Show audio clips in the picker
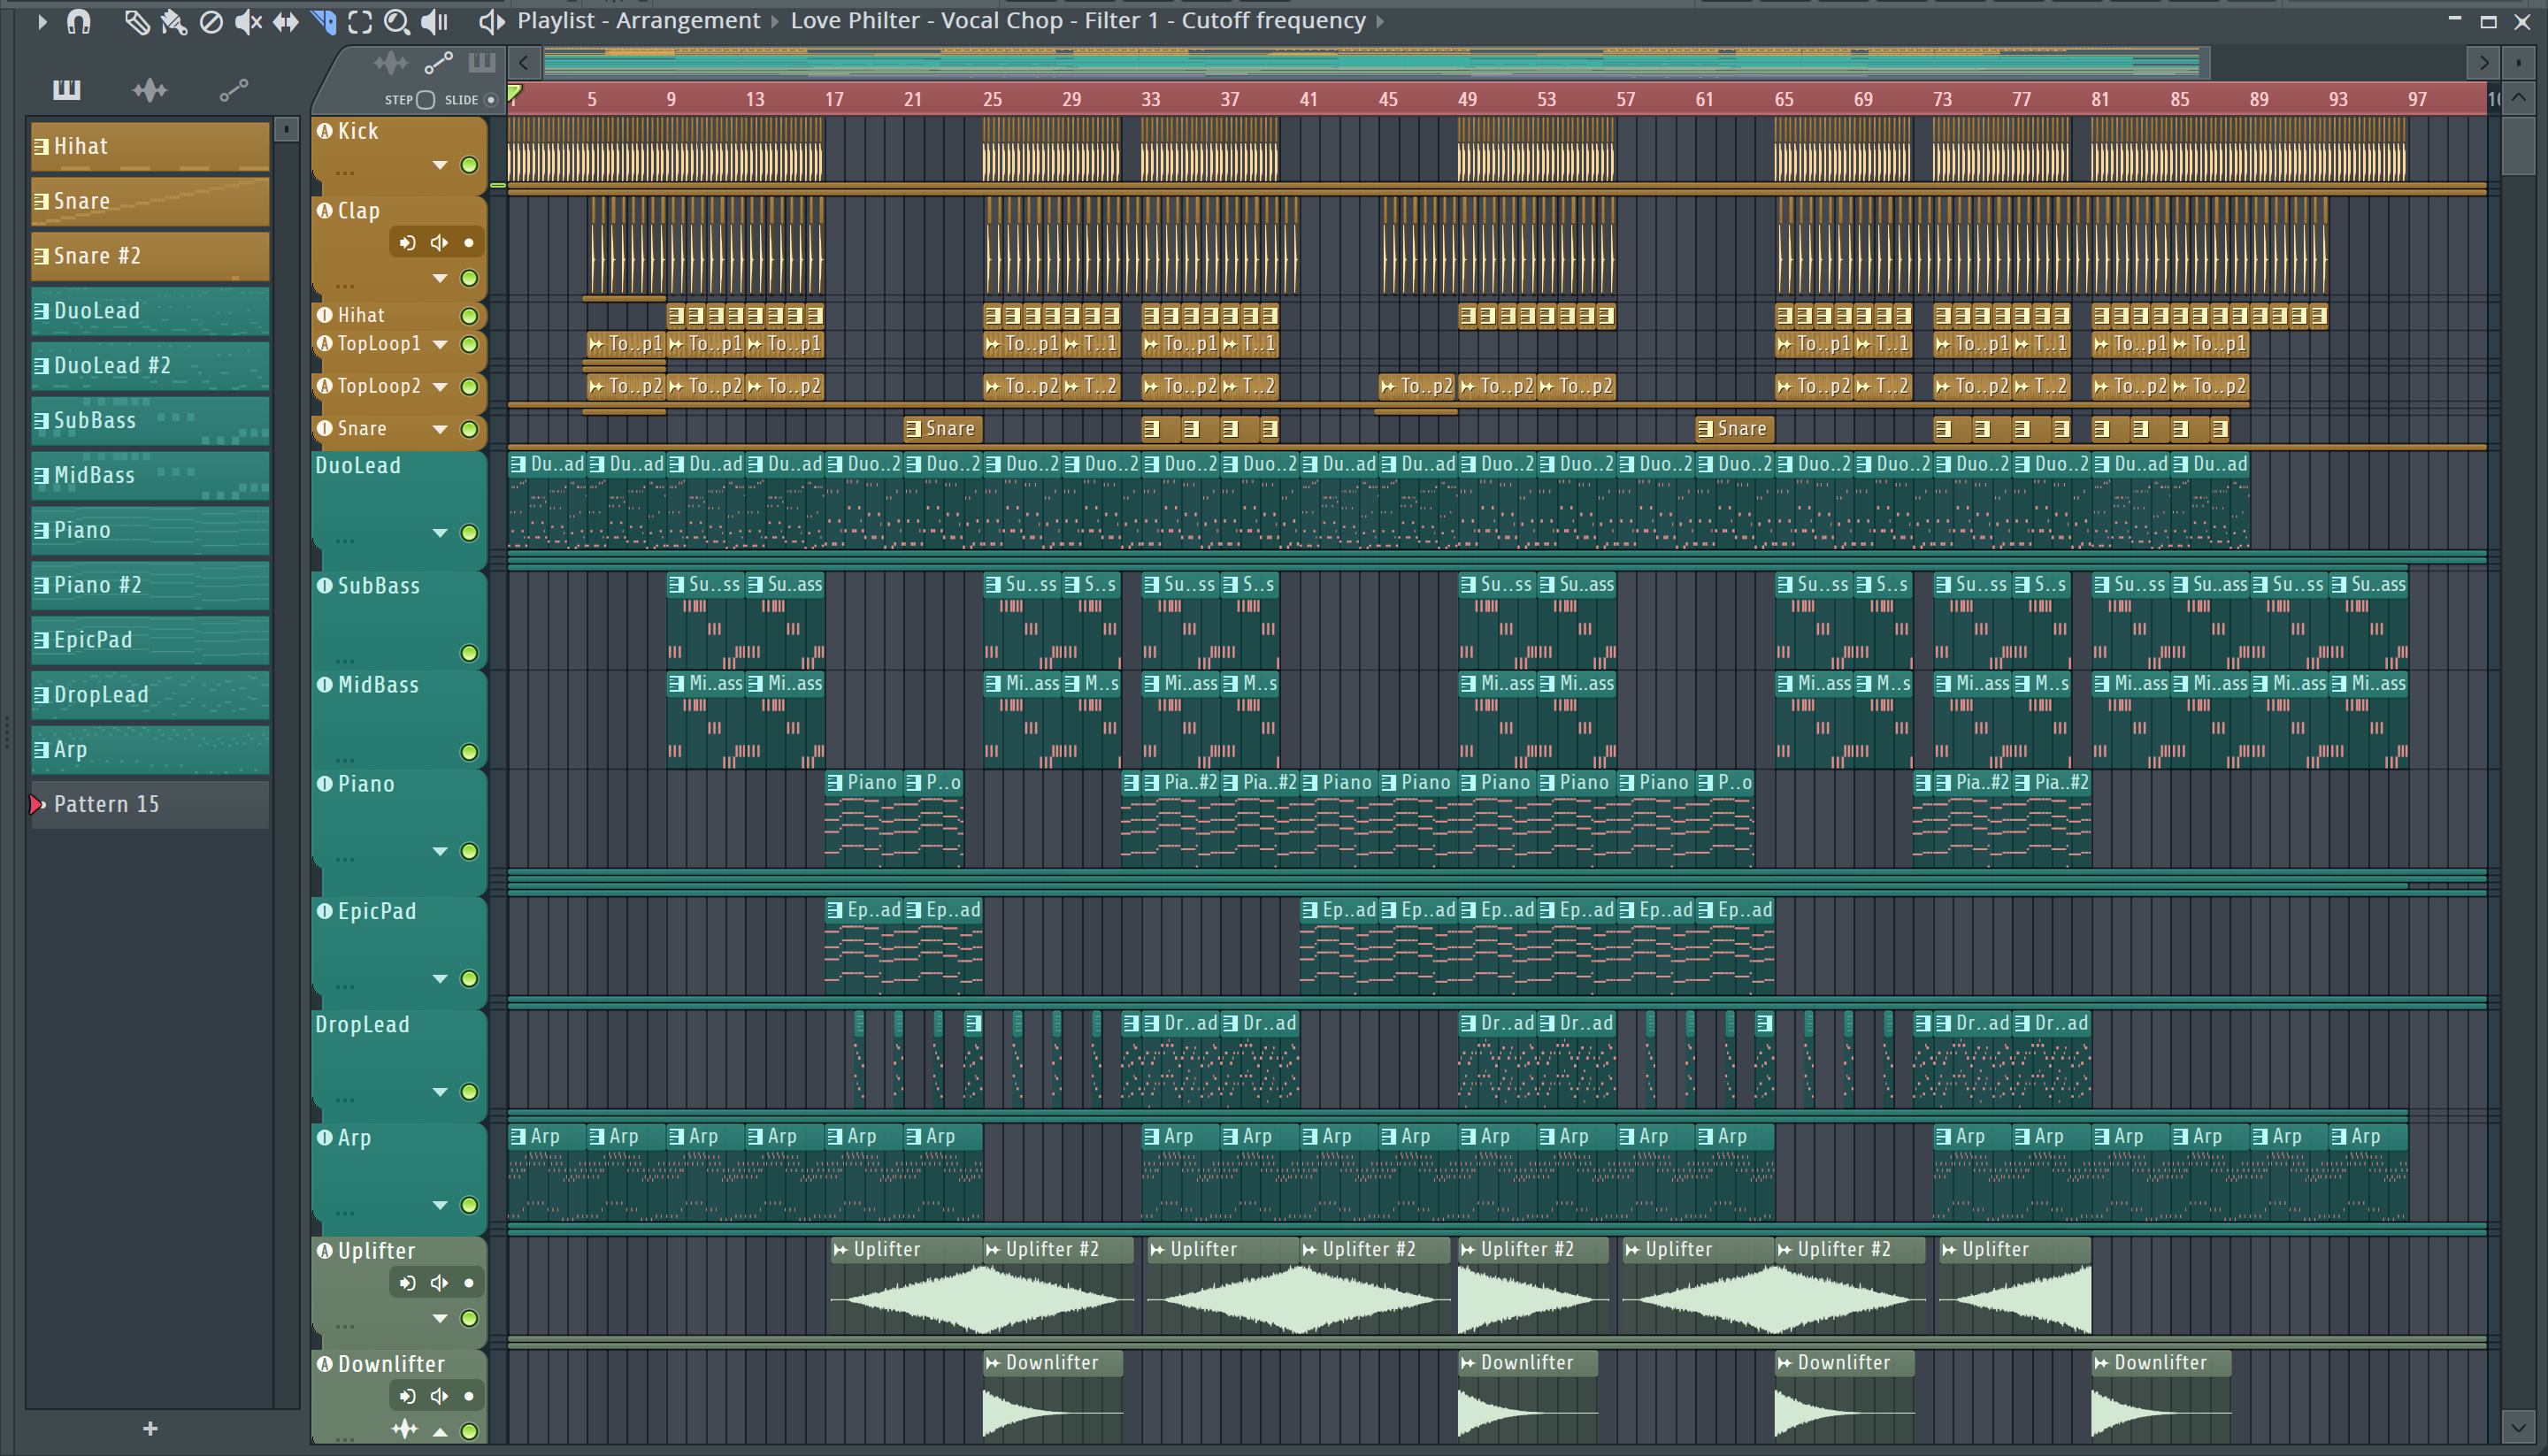Image resolution: width=2548 pixels, height=1456 pixels. pos(150,90)
